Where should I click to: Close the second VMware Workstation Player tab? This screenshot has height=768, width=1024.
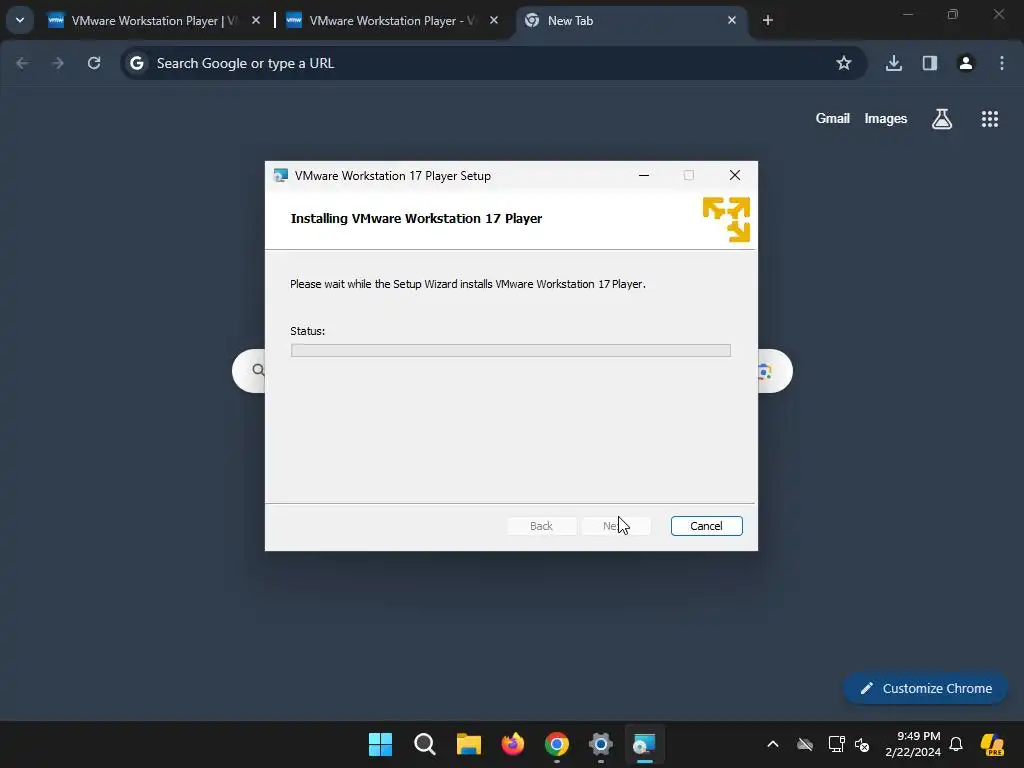(494, 20)
